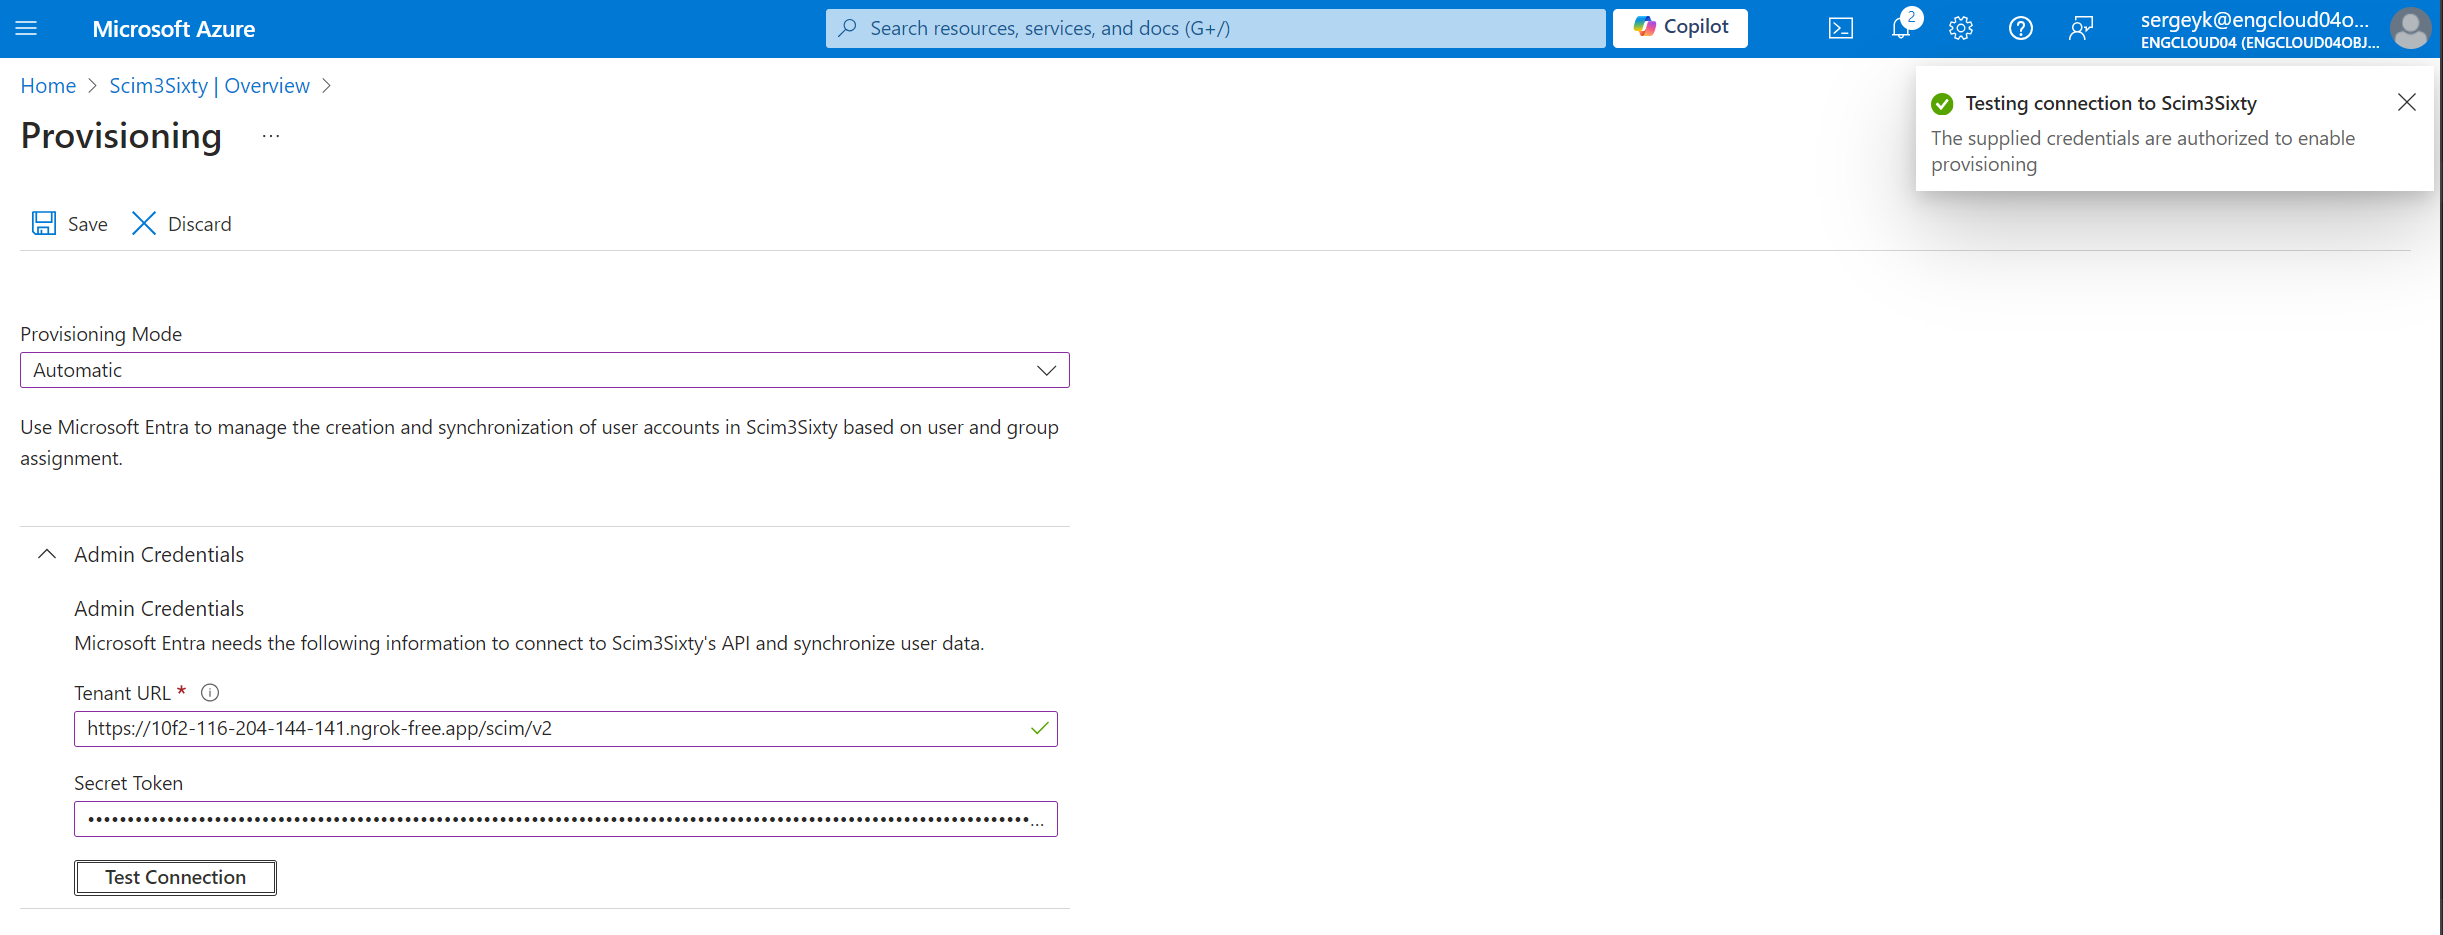Focus the Secret Token field
Image resolution: width=2443 pixels, height=935 pixels.
point(550,819)
